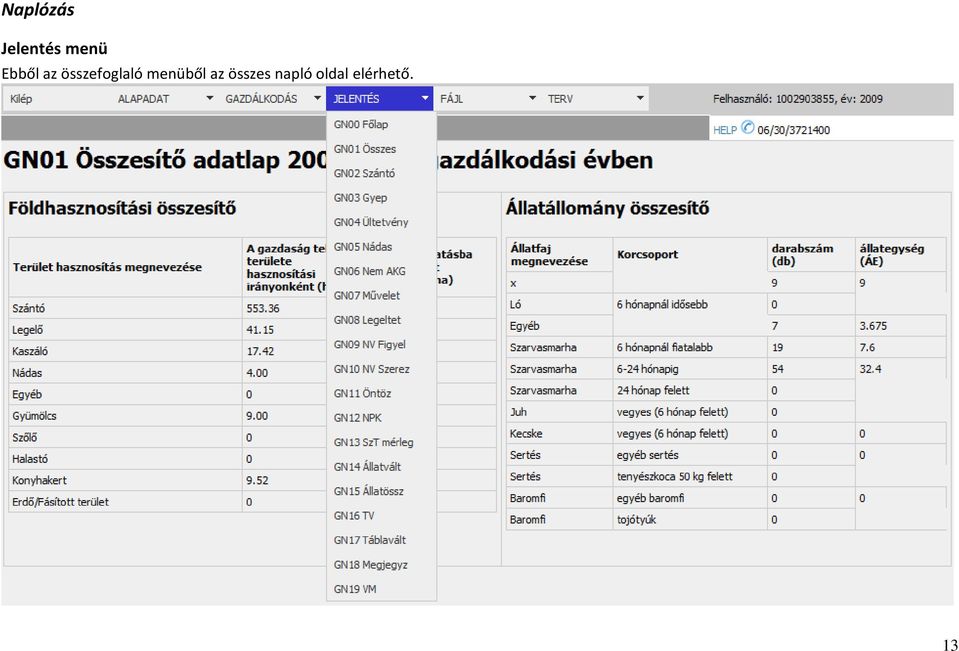Viewport: 959px width, 651px height.
Task: Click the 'egyéb sertés' cell
Action: (x=648, y=455)
